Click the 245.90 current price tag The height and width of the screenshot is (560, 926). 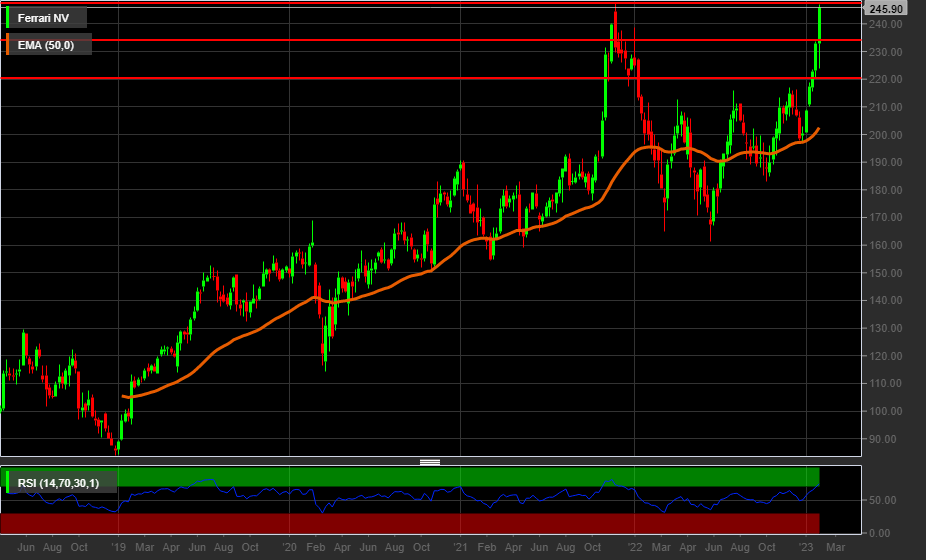(885, 9)
